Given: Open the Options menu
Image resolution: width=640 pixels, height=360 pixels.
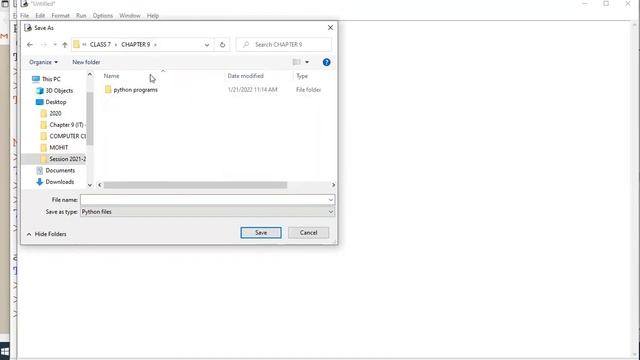Looking at the screenshot, I should [x=102, y=16].
